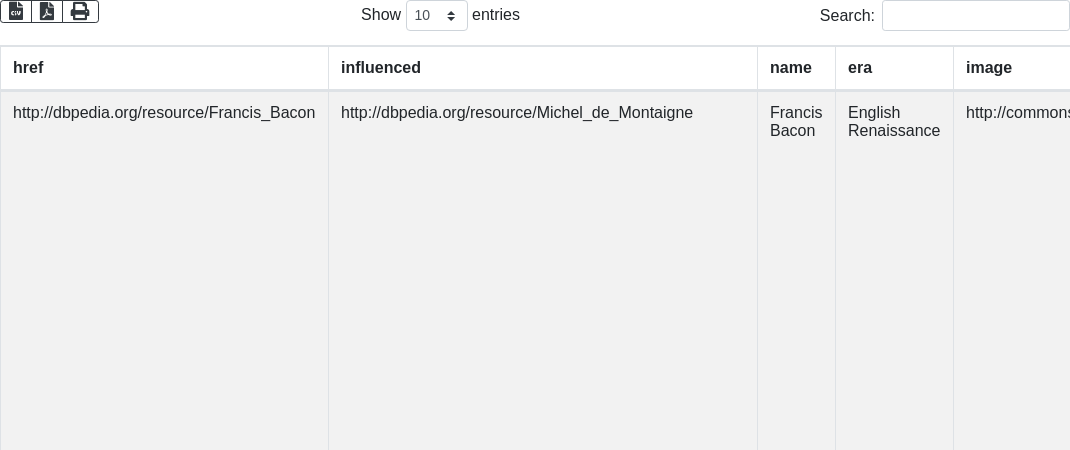Click the Francis_Bacon dbpedia resource URL

(x=164, y=113)
